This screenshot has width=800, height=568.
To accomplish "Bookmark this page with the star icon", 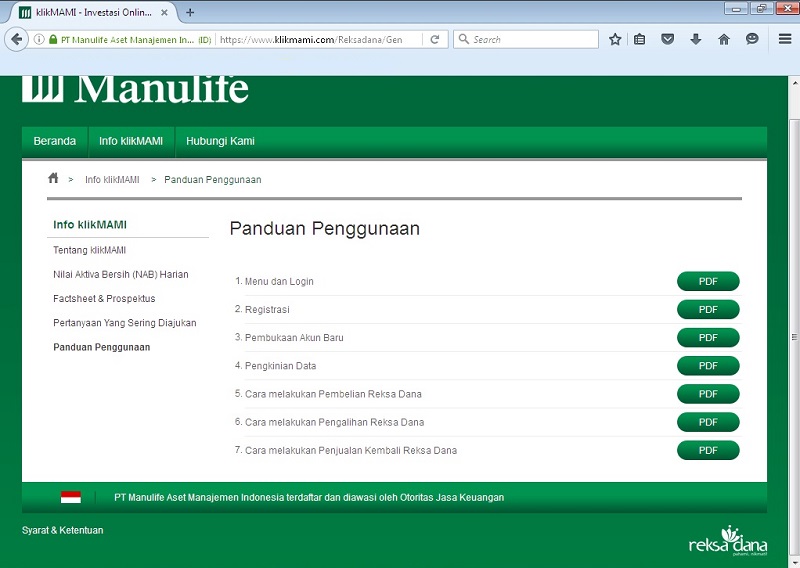I will pos(615,39).
